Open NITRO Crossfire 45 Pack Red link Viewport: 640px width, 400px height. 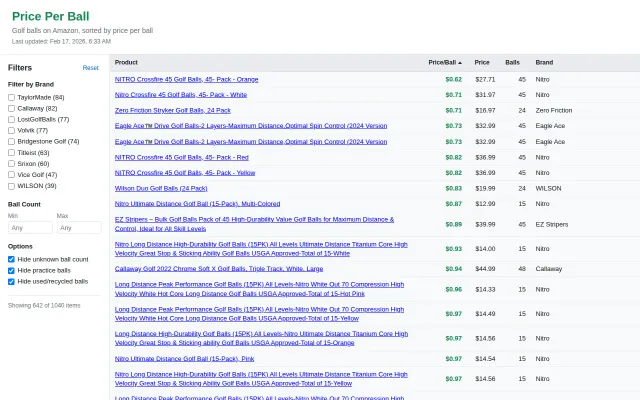click(182, 158)
